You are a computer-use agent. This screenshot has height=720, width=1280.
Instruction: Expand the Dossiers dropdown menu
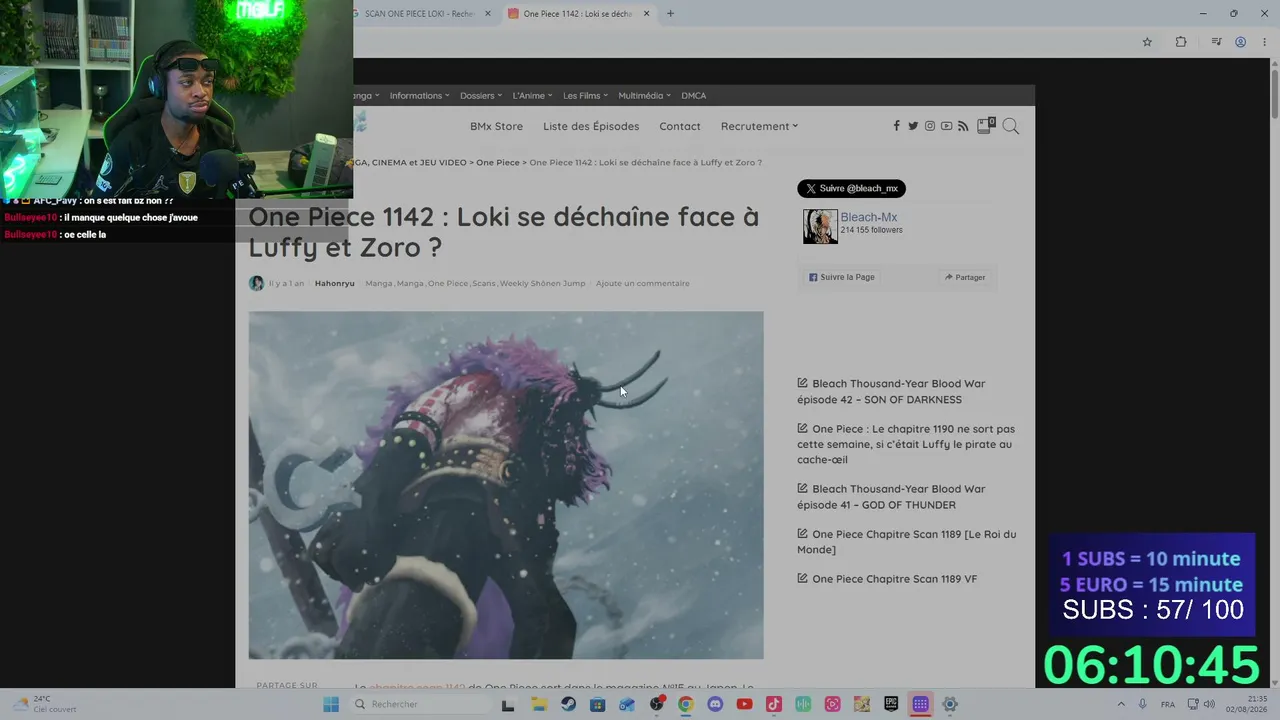tap(481, 96)
